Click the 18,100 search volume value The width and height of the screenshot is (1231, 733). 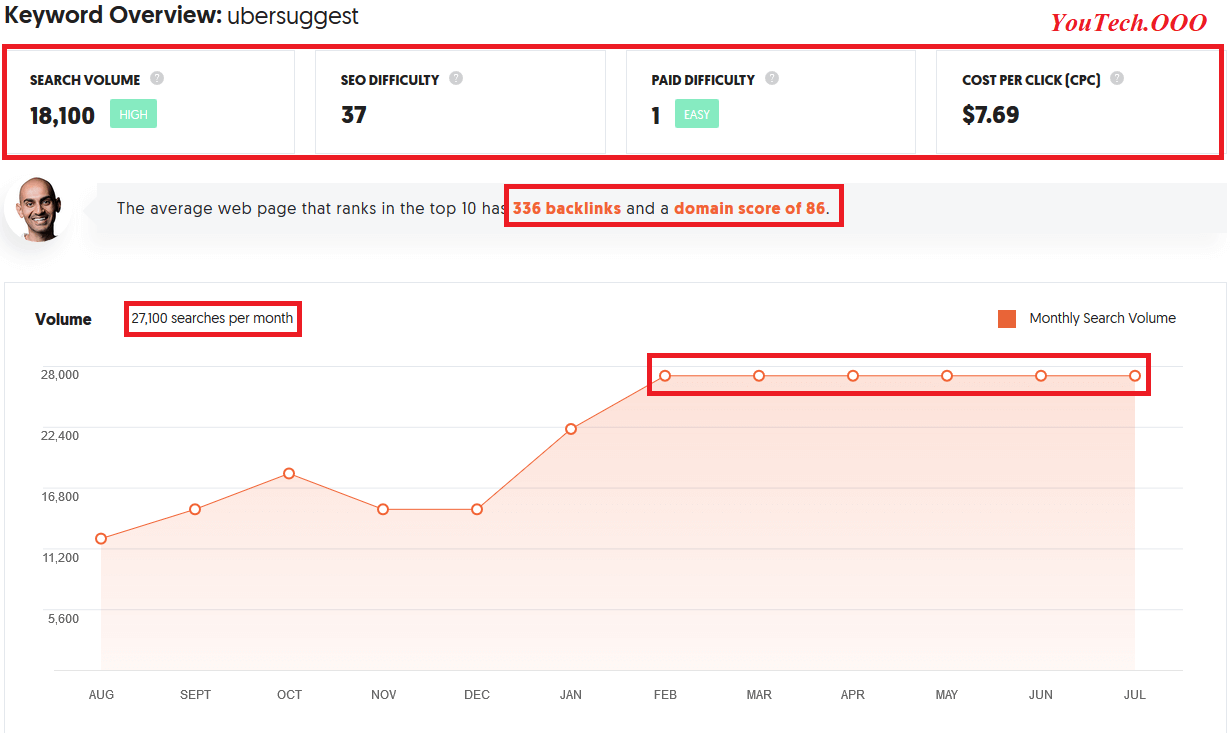[x=62, y=115]
